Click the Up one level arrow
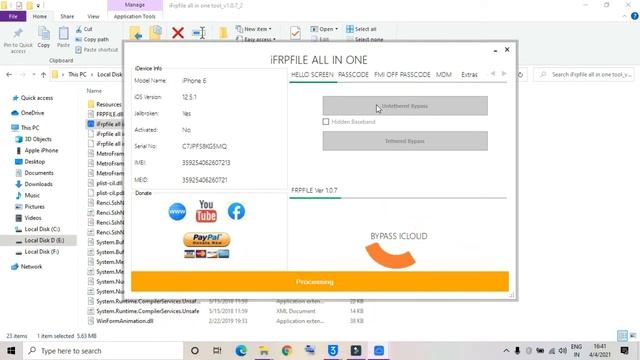The image size is (640, 360). click(x=43, y=75)
